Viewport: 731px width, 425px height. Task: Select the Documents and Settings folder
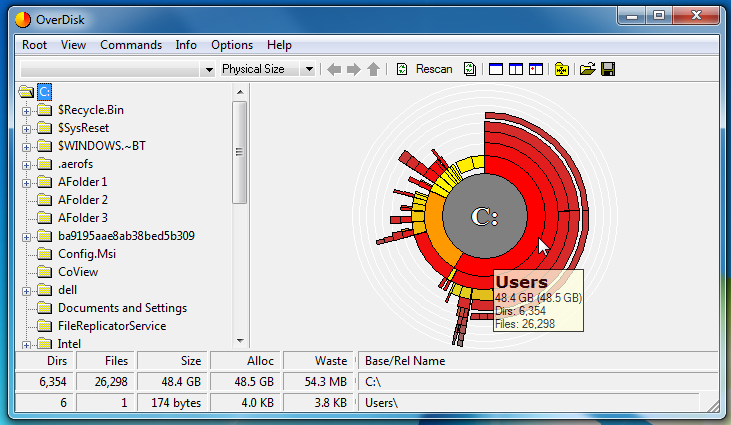click(122, 308)
